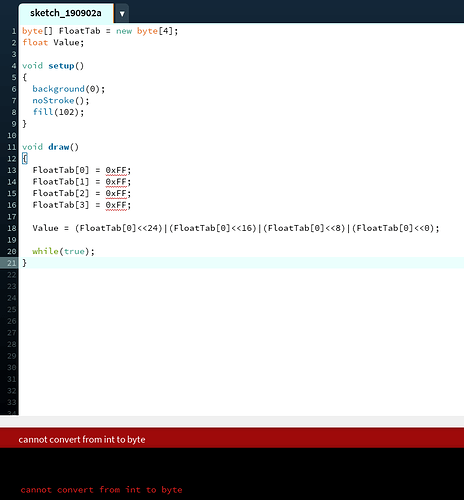Image resolution: width=464 pixels, height=500 pixels.
Task: Click 'Value =' at start of line 18
Action: coord(50,228)
